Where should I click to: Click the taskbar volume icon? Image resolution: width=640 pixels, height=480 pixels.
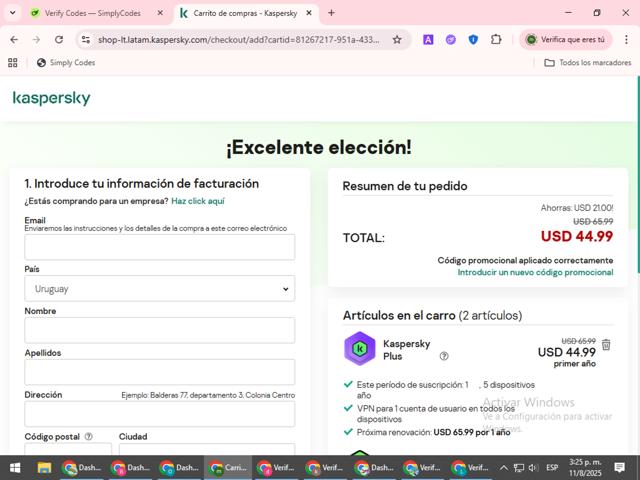click(x=533, y=468)
